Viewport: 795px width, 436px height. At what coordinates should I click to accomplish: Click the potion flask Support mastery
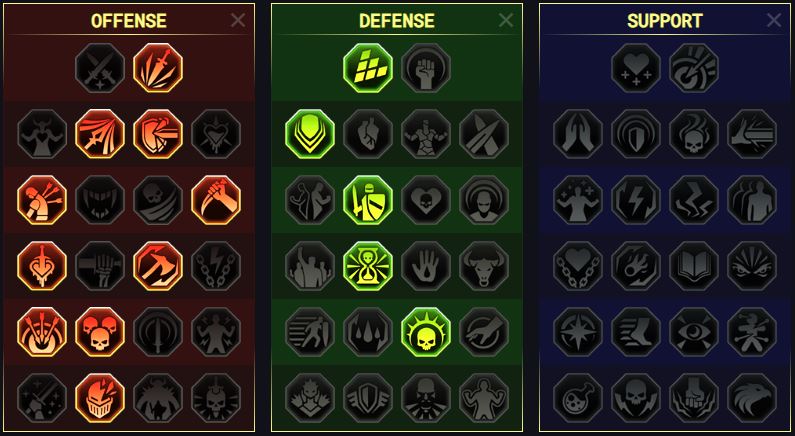pyautogui.click(x=577, y=398)
